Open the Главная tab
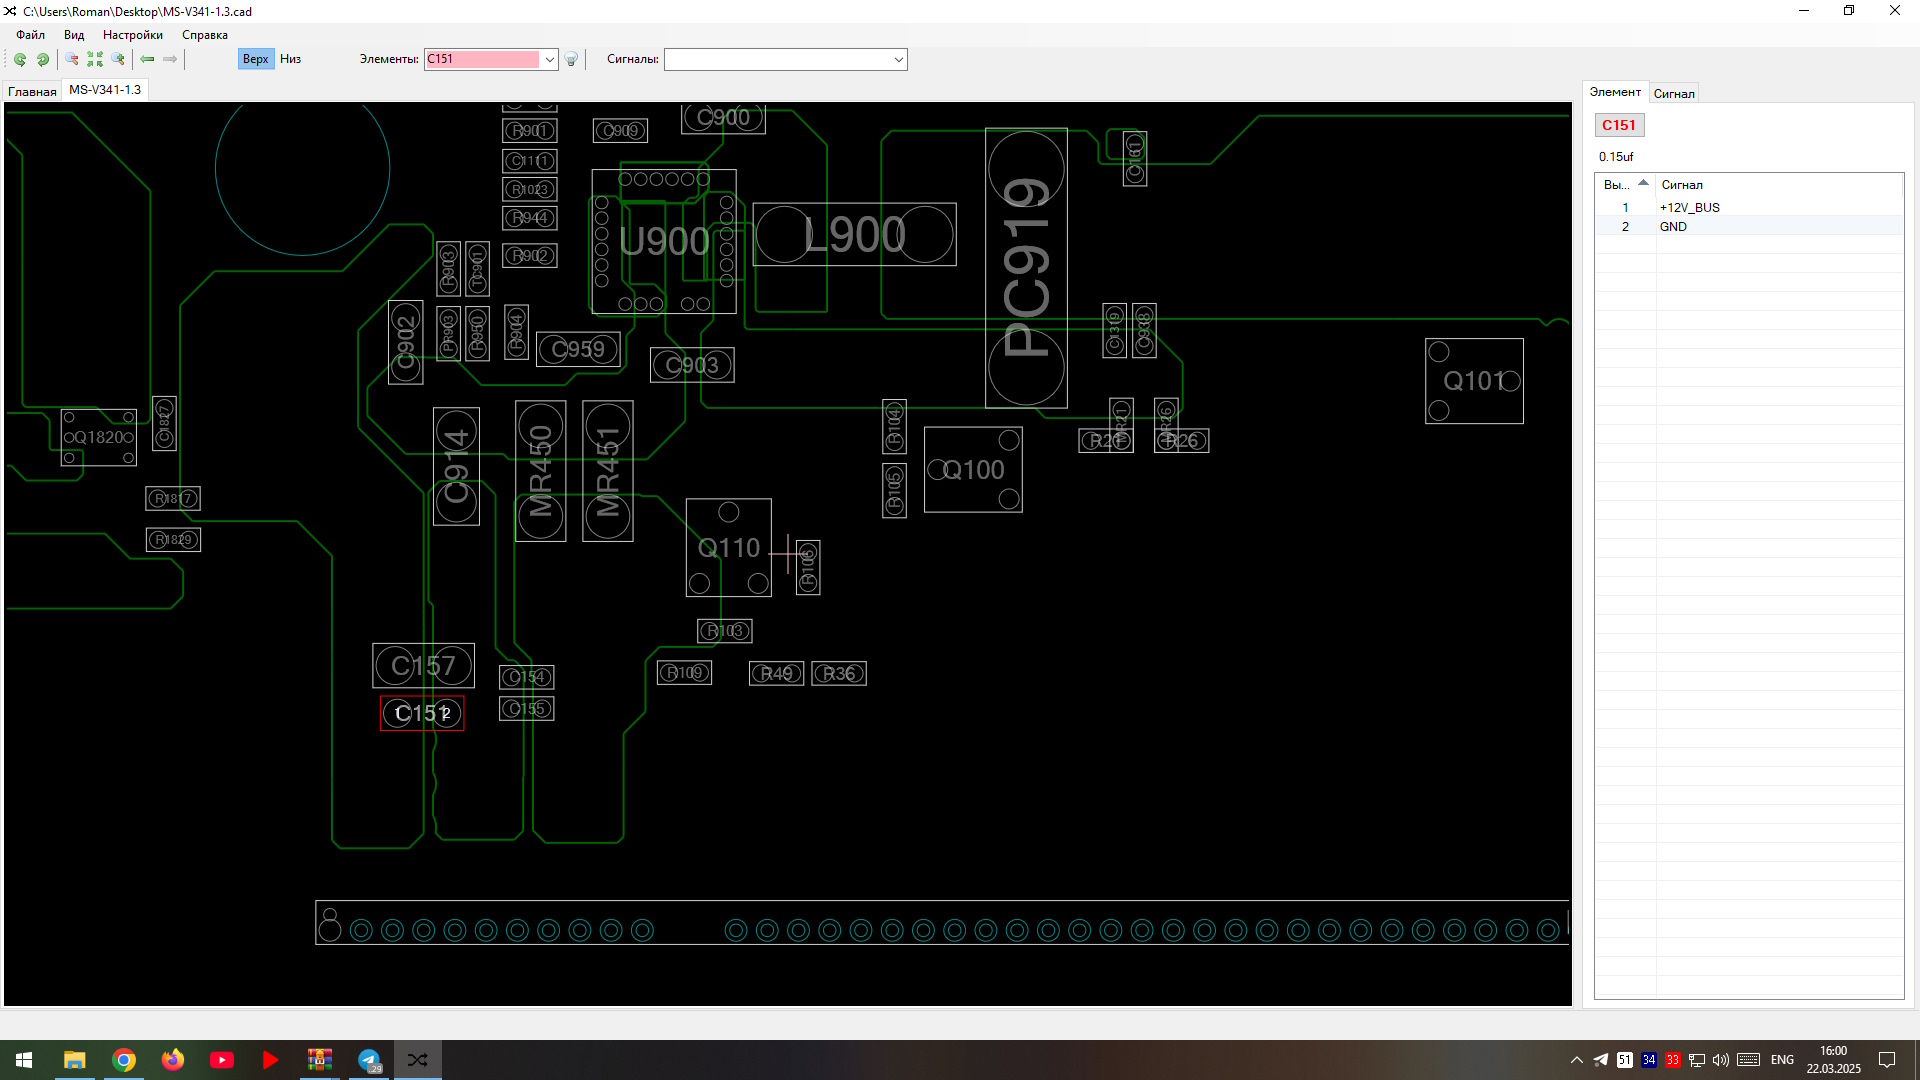 pyautogui.click(x=32, y=91)
